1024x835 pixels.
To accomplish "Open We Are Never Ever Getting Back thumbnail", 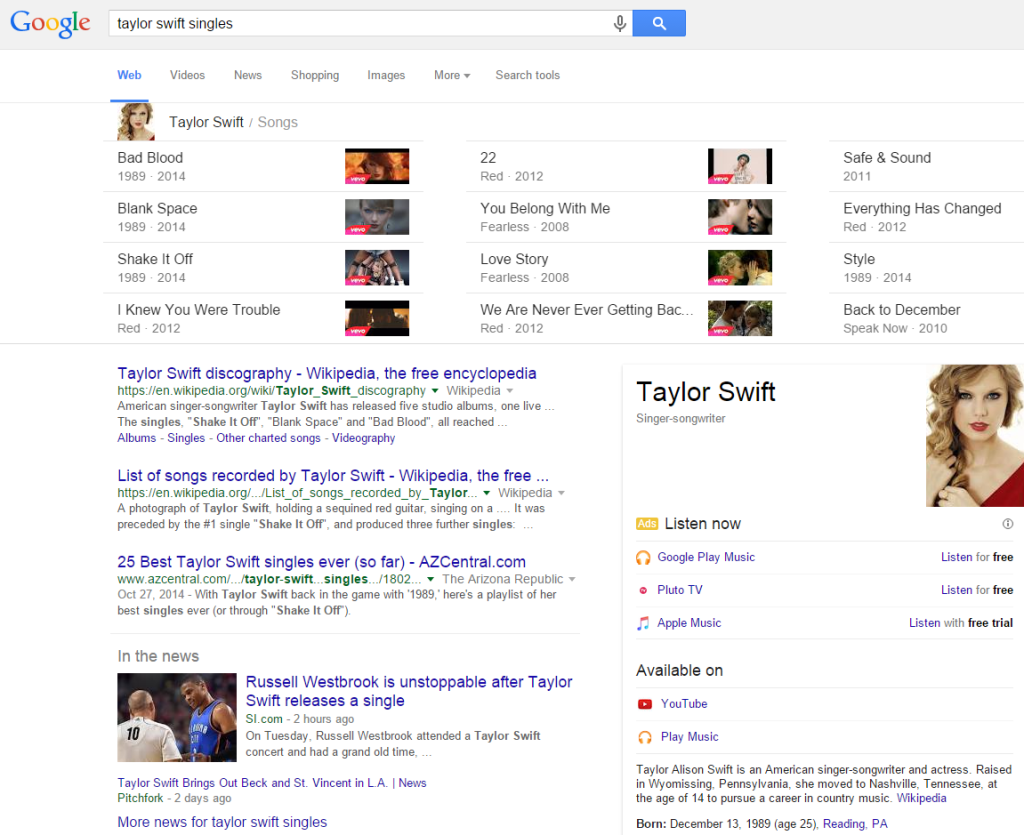I will pyautogui.click(x=740, y=319).
